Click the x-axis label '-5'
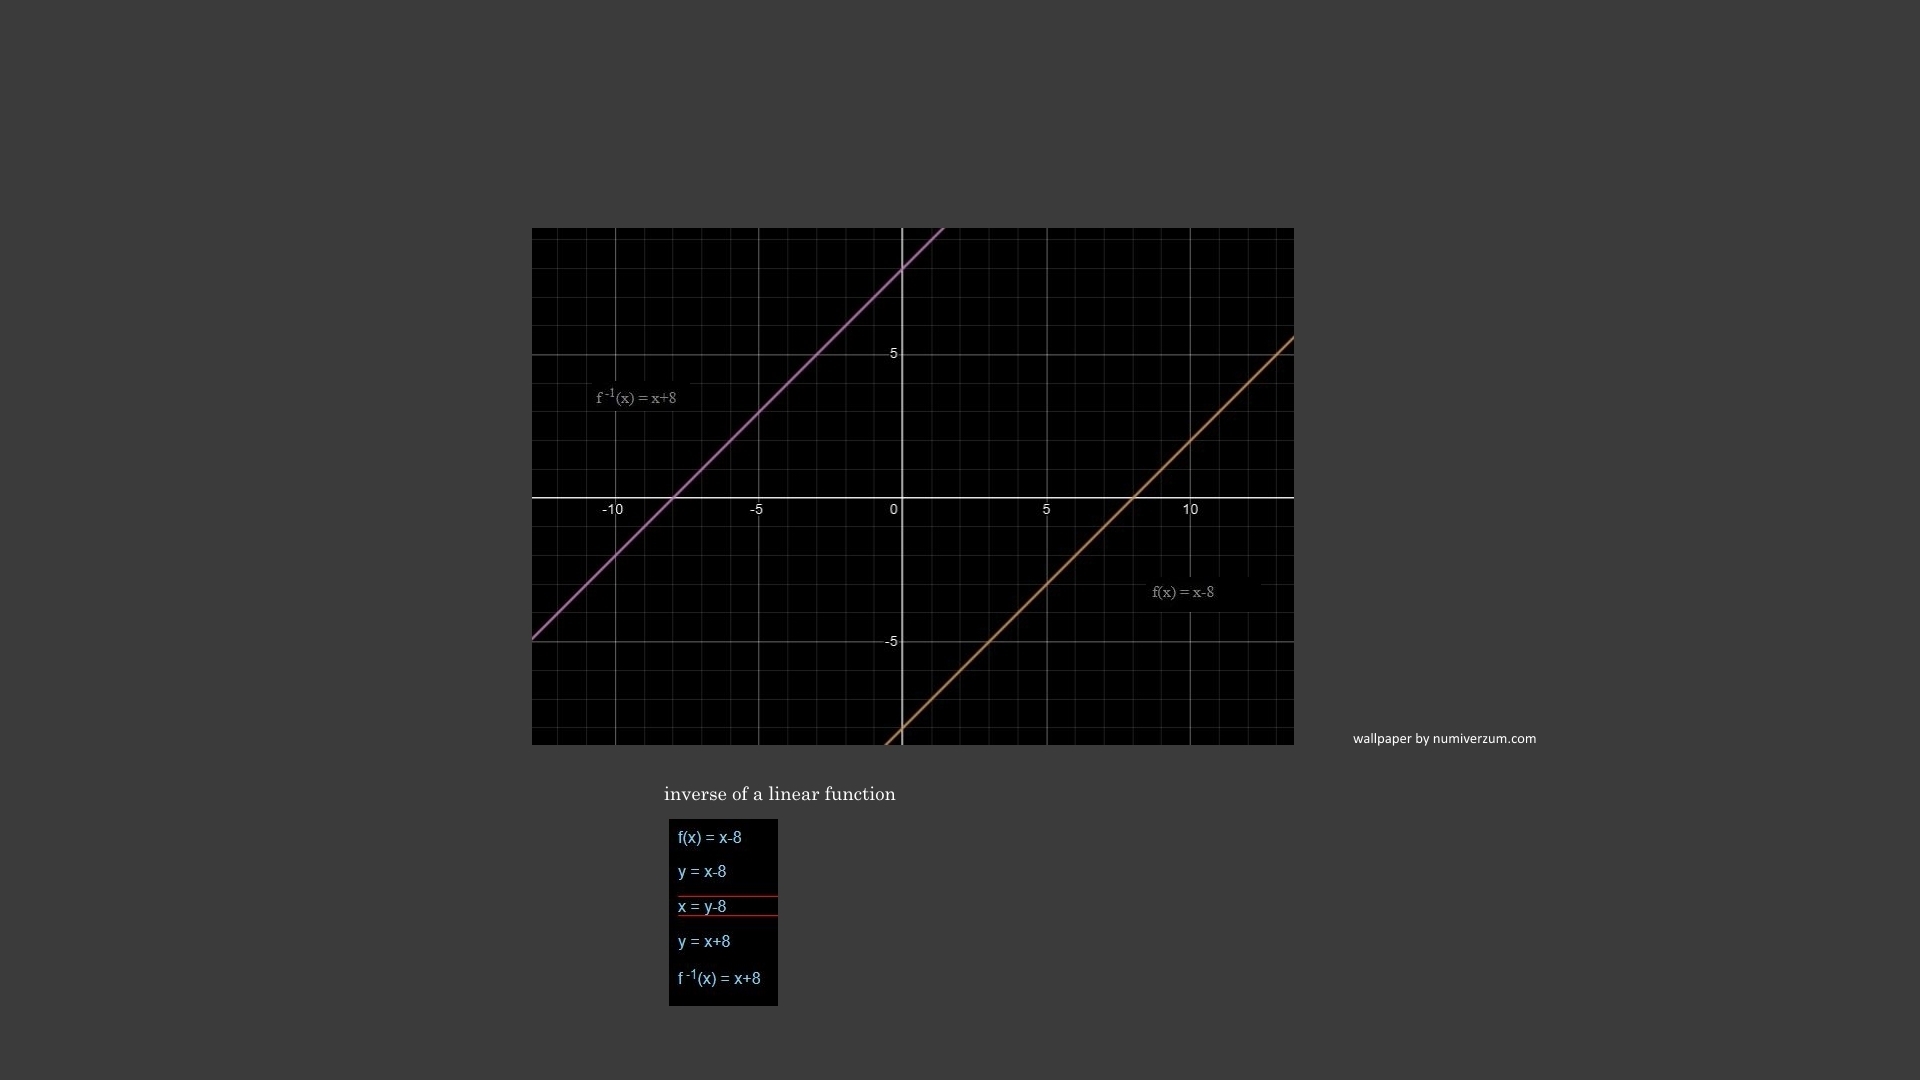Screen dimensions: 1920x1080 pos(756,510)
